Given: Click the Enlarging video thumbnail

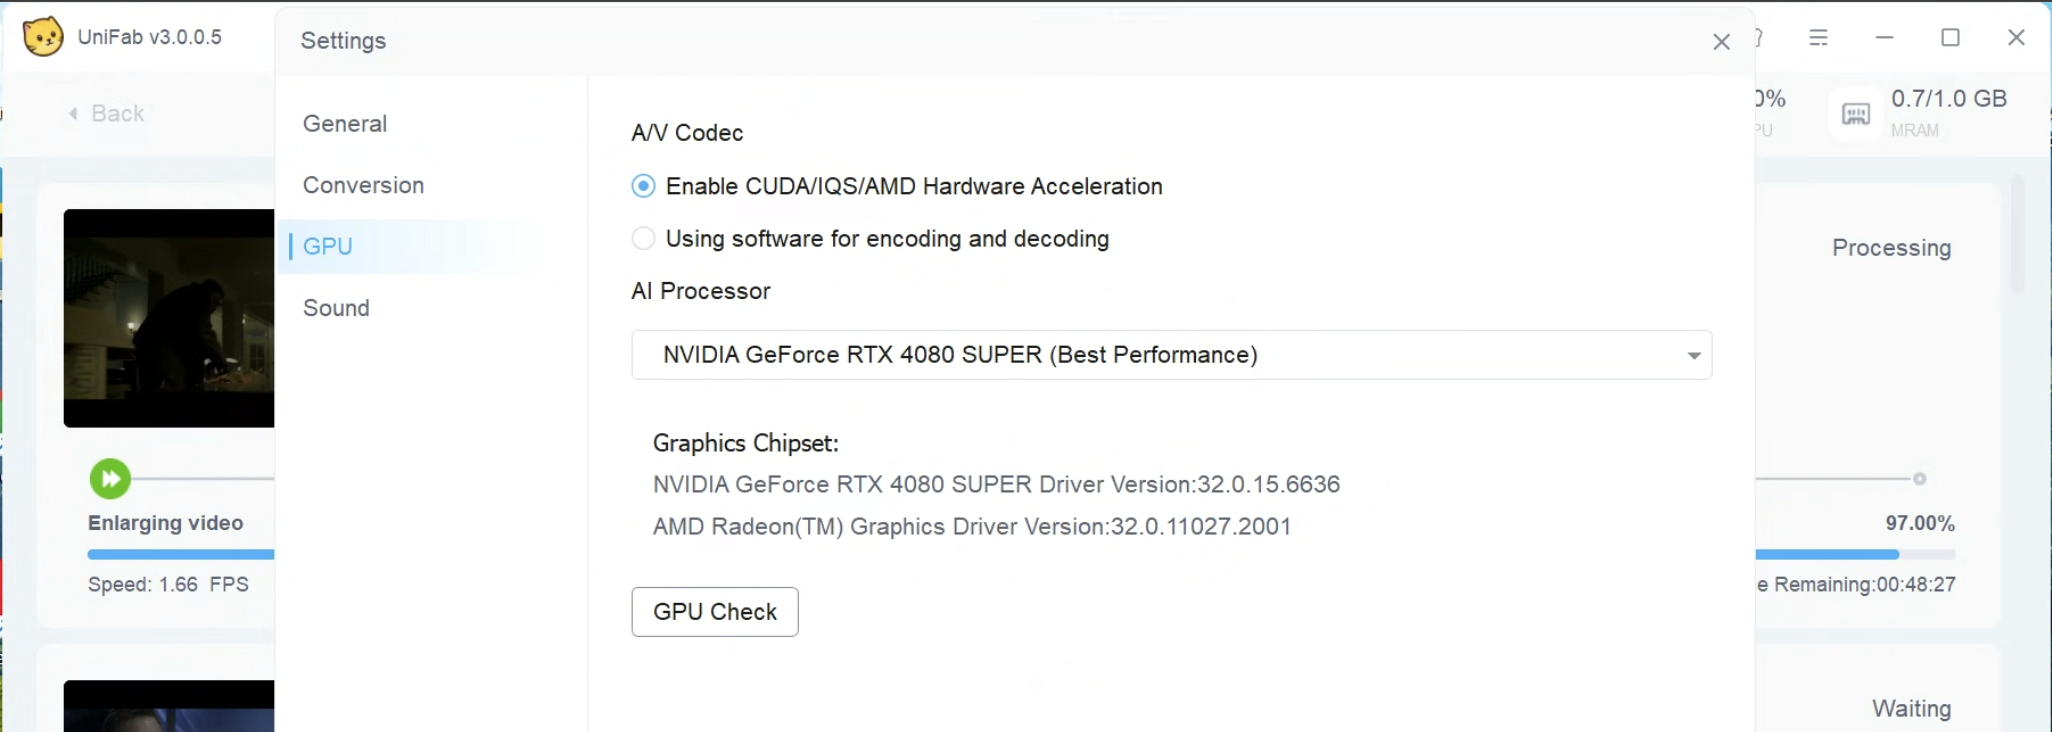Looking at the screenshot, I should 169,318.
